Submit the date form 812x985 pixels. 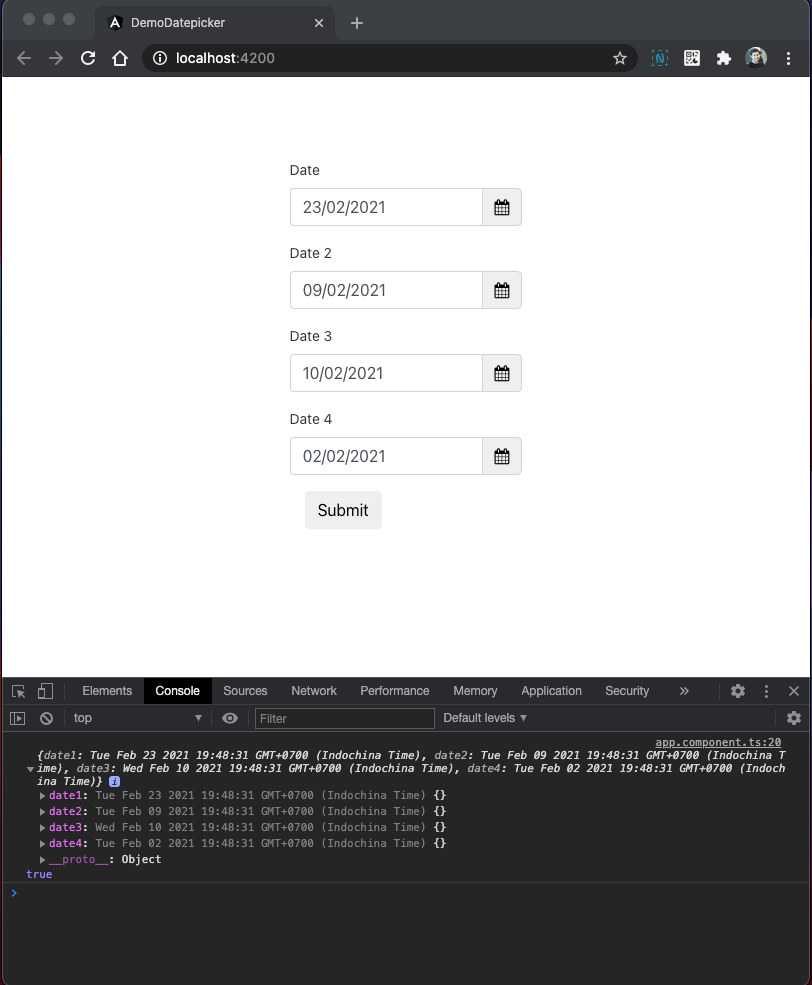[343, 510]
